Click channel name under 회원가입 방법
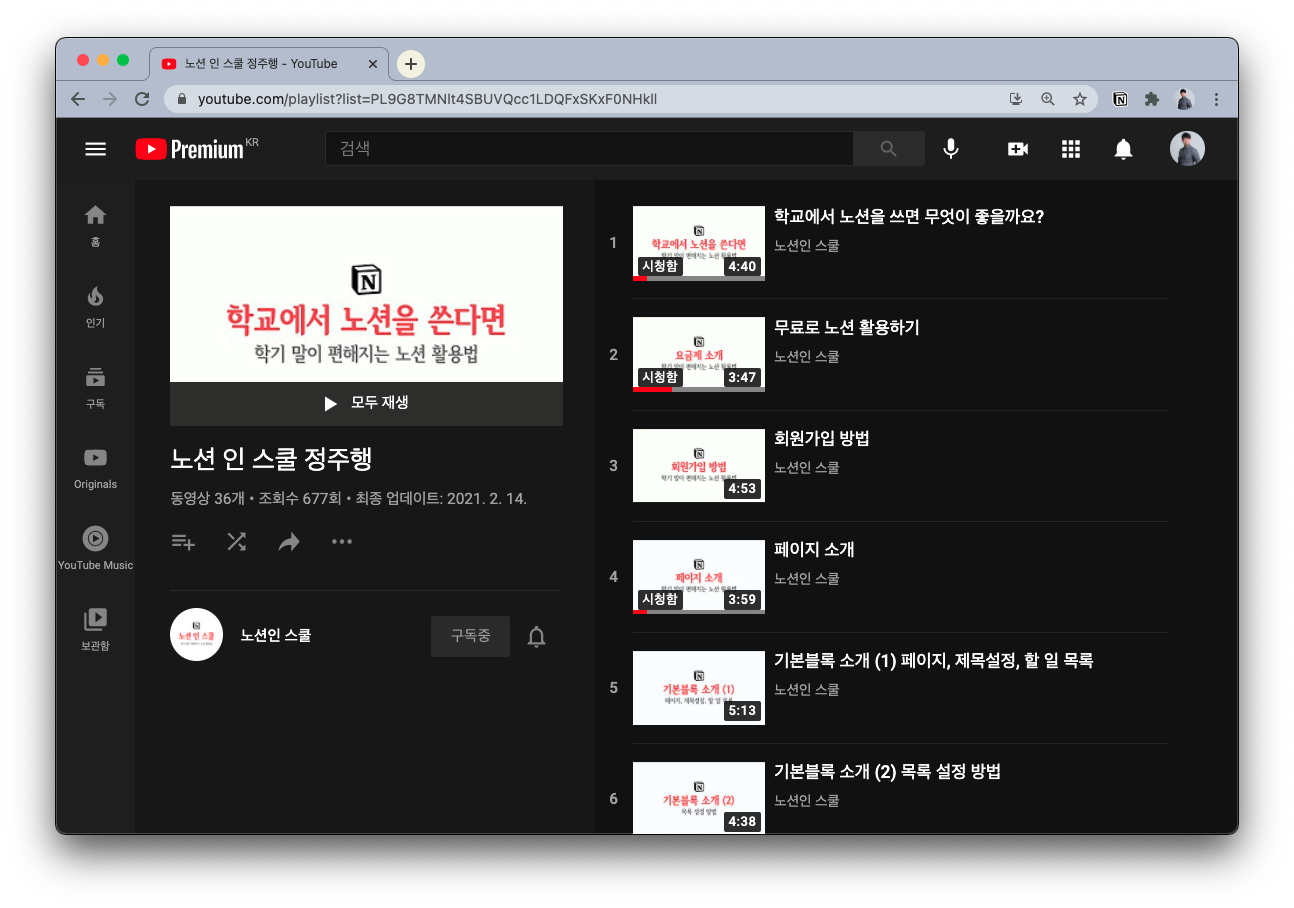This screenshot has height=908, width=1294. tap(807, 467)
